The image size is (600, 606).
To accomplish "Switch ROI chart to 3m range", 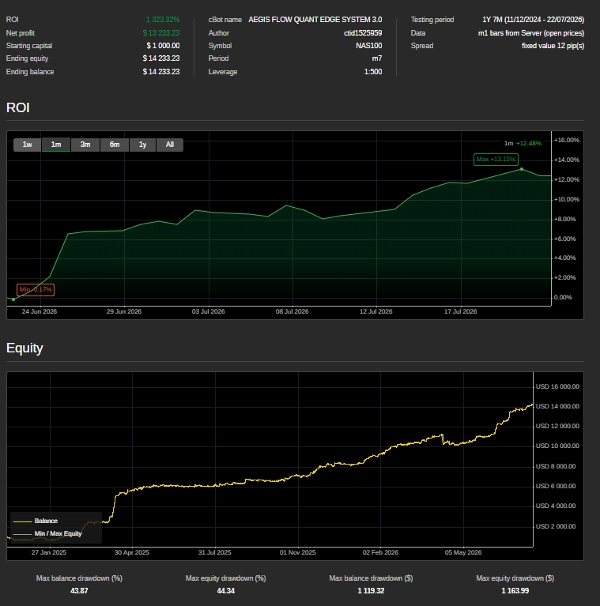I will 85,145.
